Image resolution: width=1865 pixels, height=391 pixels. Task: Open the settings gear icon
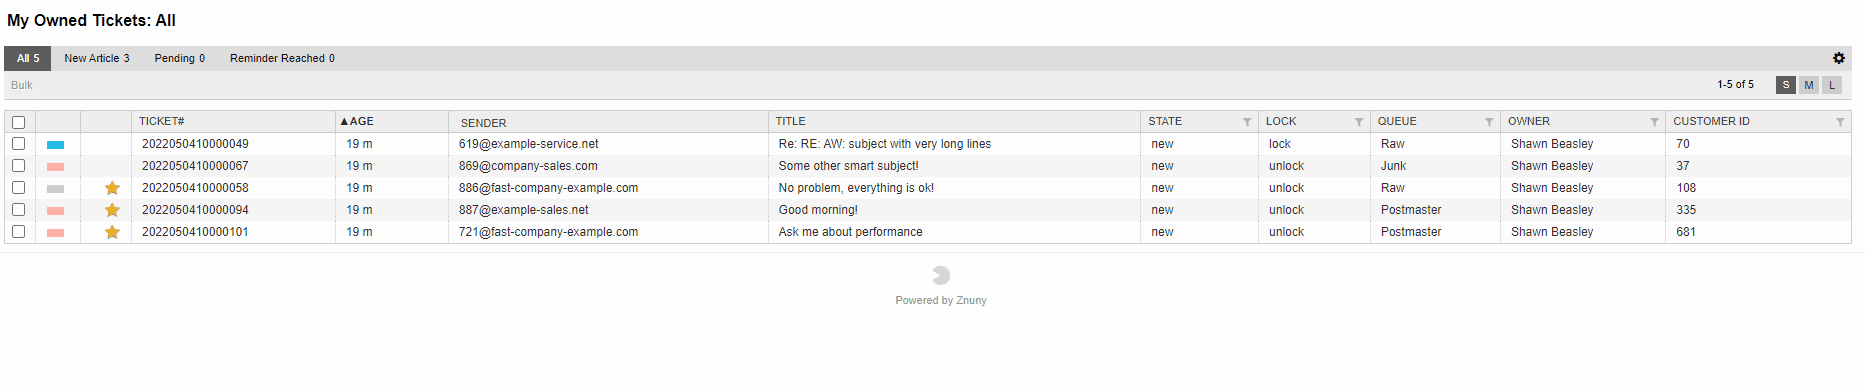click(x=1838, y=58)
